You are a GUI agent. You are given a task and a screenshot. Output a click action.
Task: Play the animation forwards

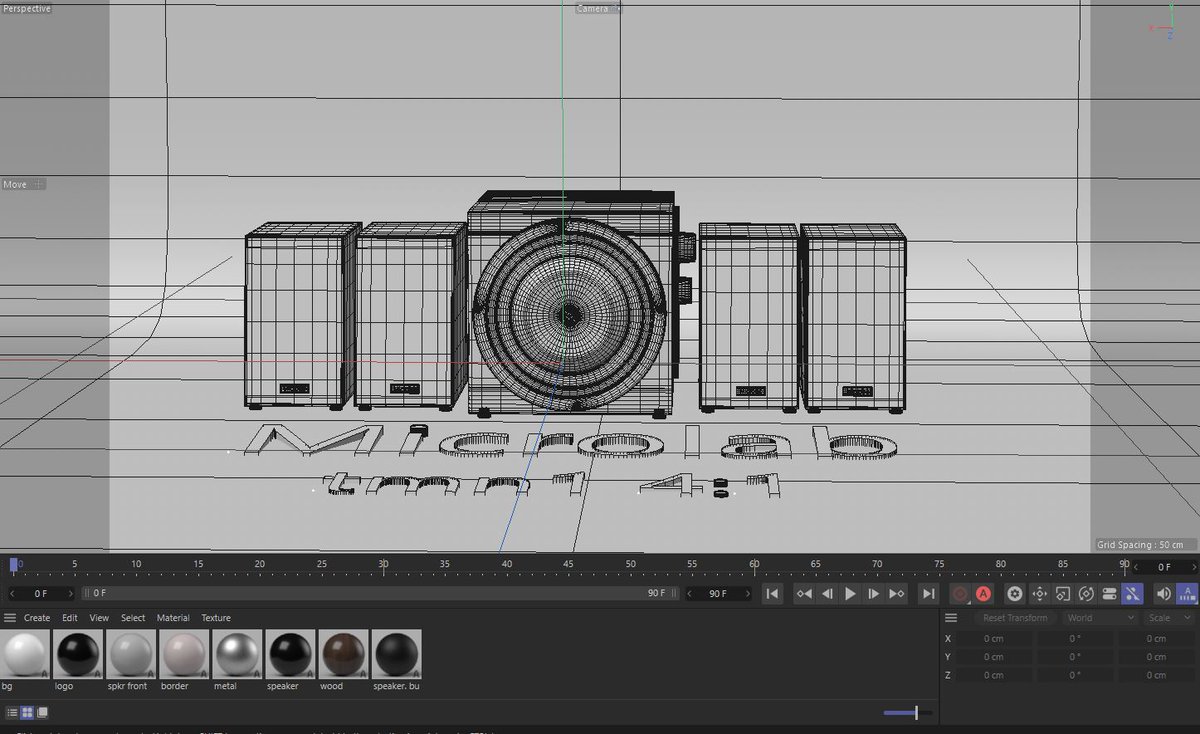850,593
